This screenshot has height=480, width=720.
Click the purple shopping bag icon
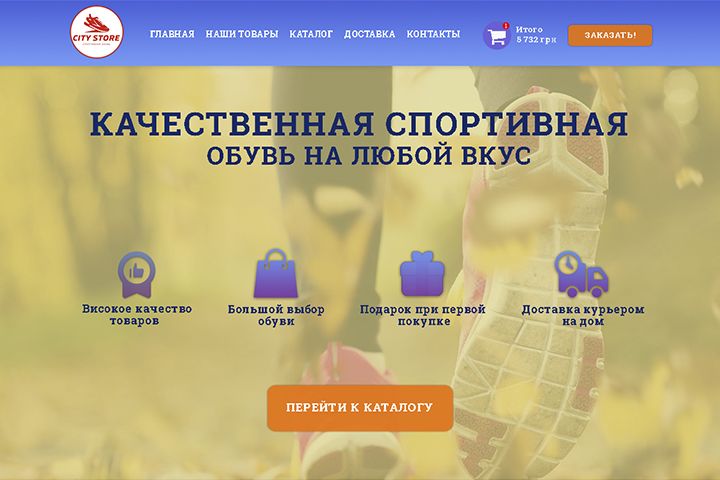pyautogui.click(x=276, y=274)
